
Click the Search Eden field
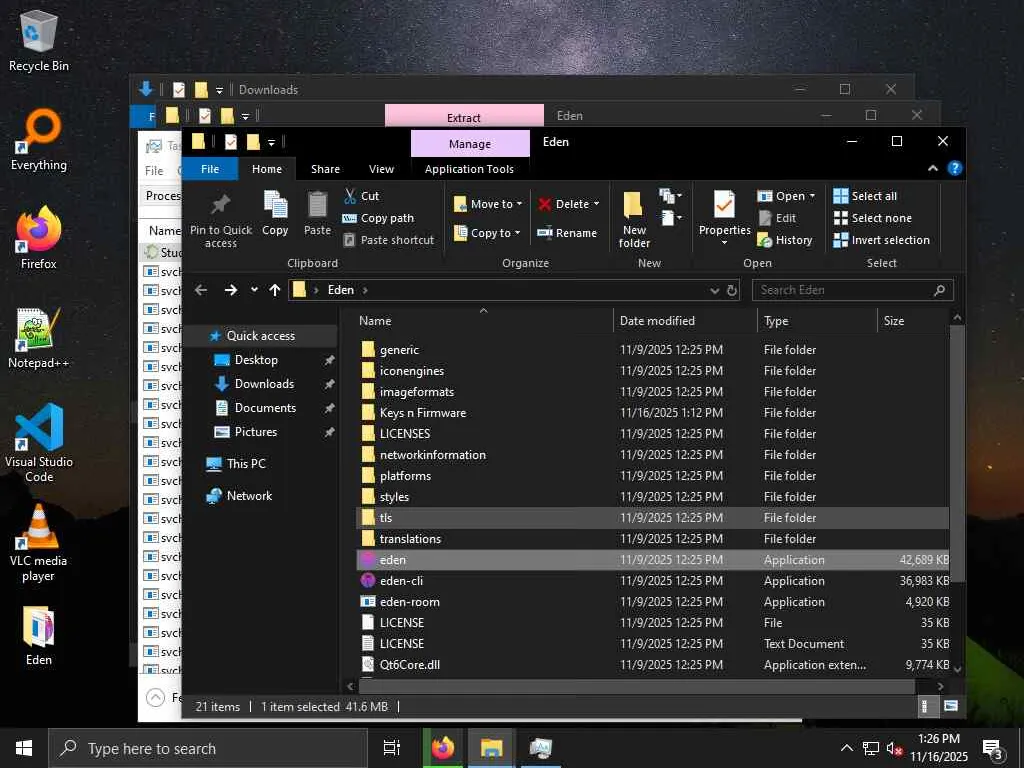[852, 290]
